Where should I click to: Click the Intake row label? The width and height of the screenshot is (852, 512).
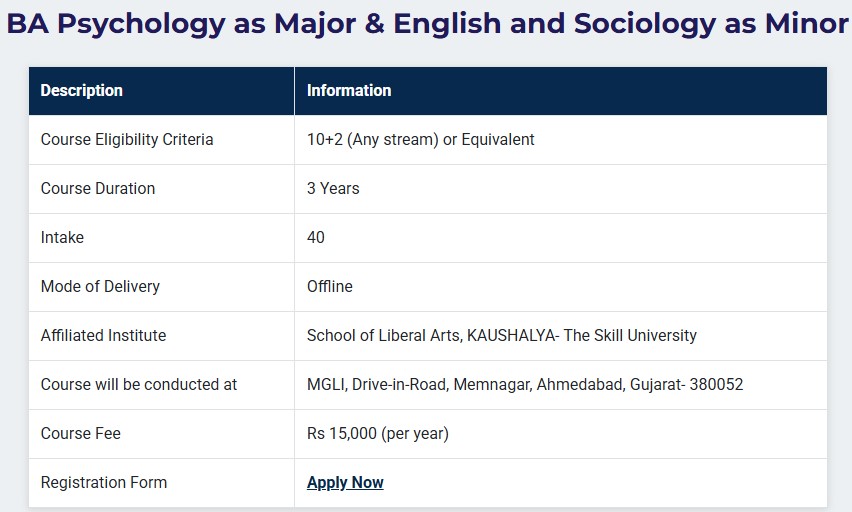click(62, 238)
